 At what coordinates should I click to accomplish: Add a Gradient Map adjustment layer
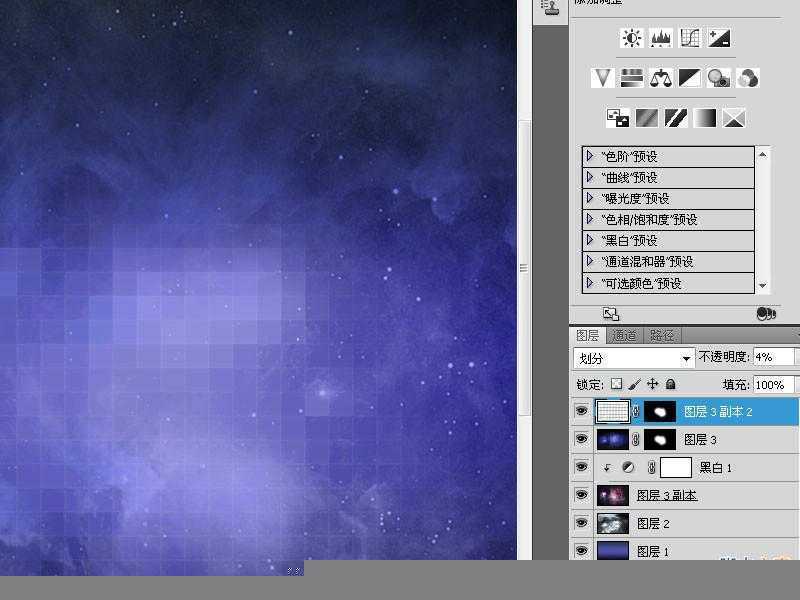coord(705,118)
